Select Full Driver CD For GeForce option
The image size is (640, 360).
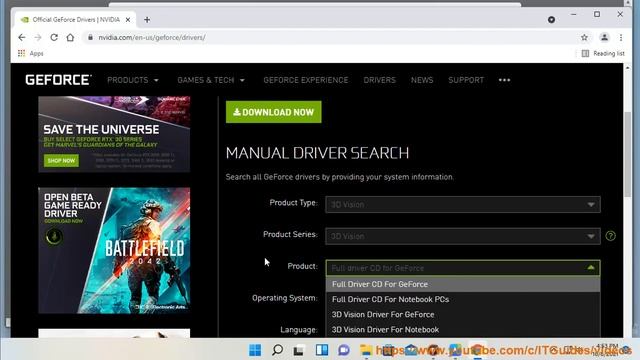point(463,284)
